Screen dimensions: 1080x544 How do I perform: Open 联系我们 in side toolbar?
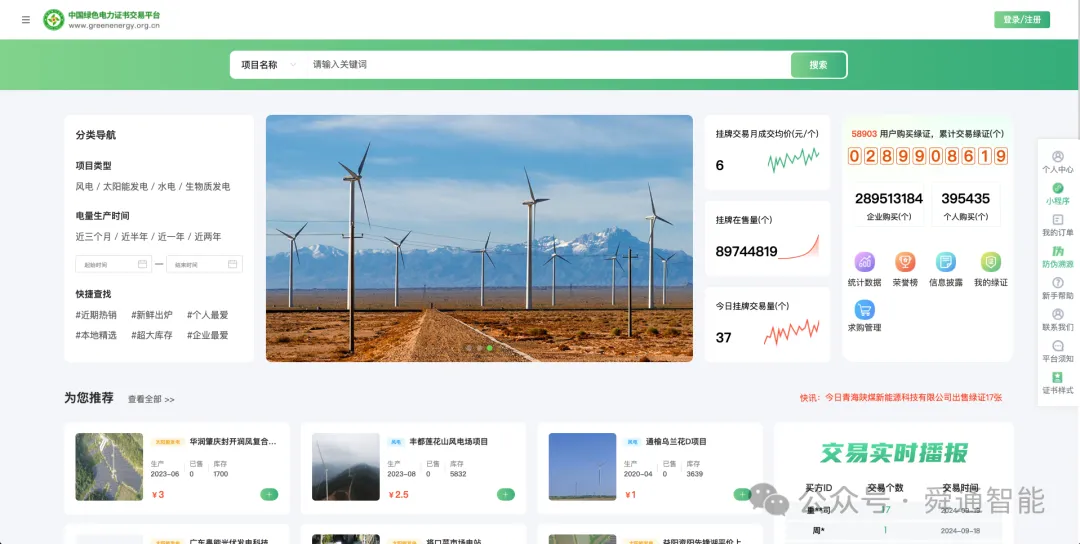(x=1058, y=320)
